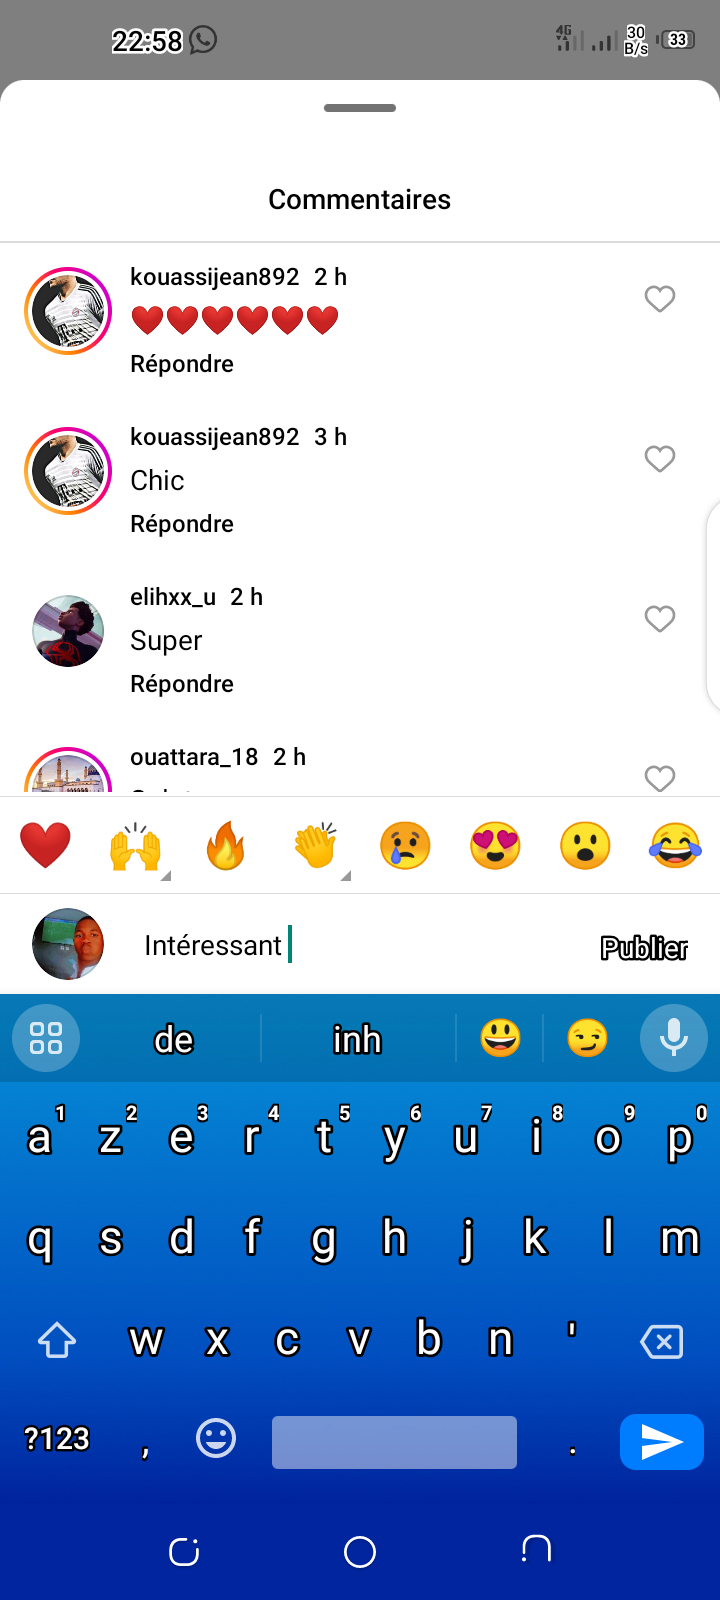Focus the comment field containing "Intéressant"
The image size is (720, 1600).
click(x=360, y=945)
